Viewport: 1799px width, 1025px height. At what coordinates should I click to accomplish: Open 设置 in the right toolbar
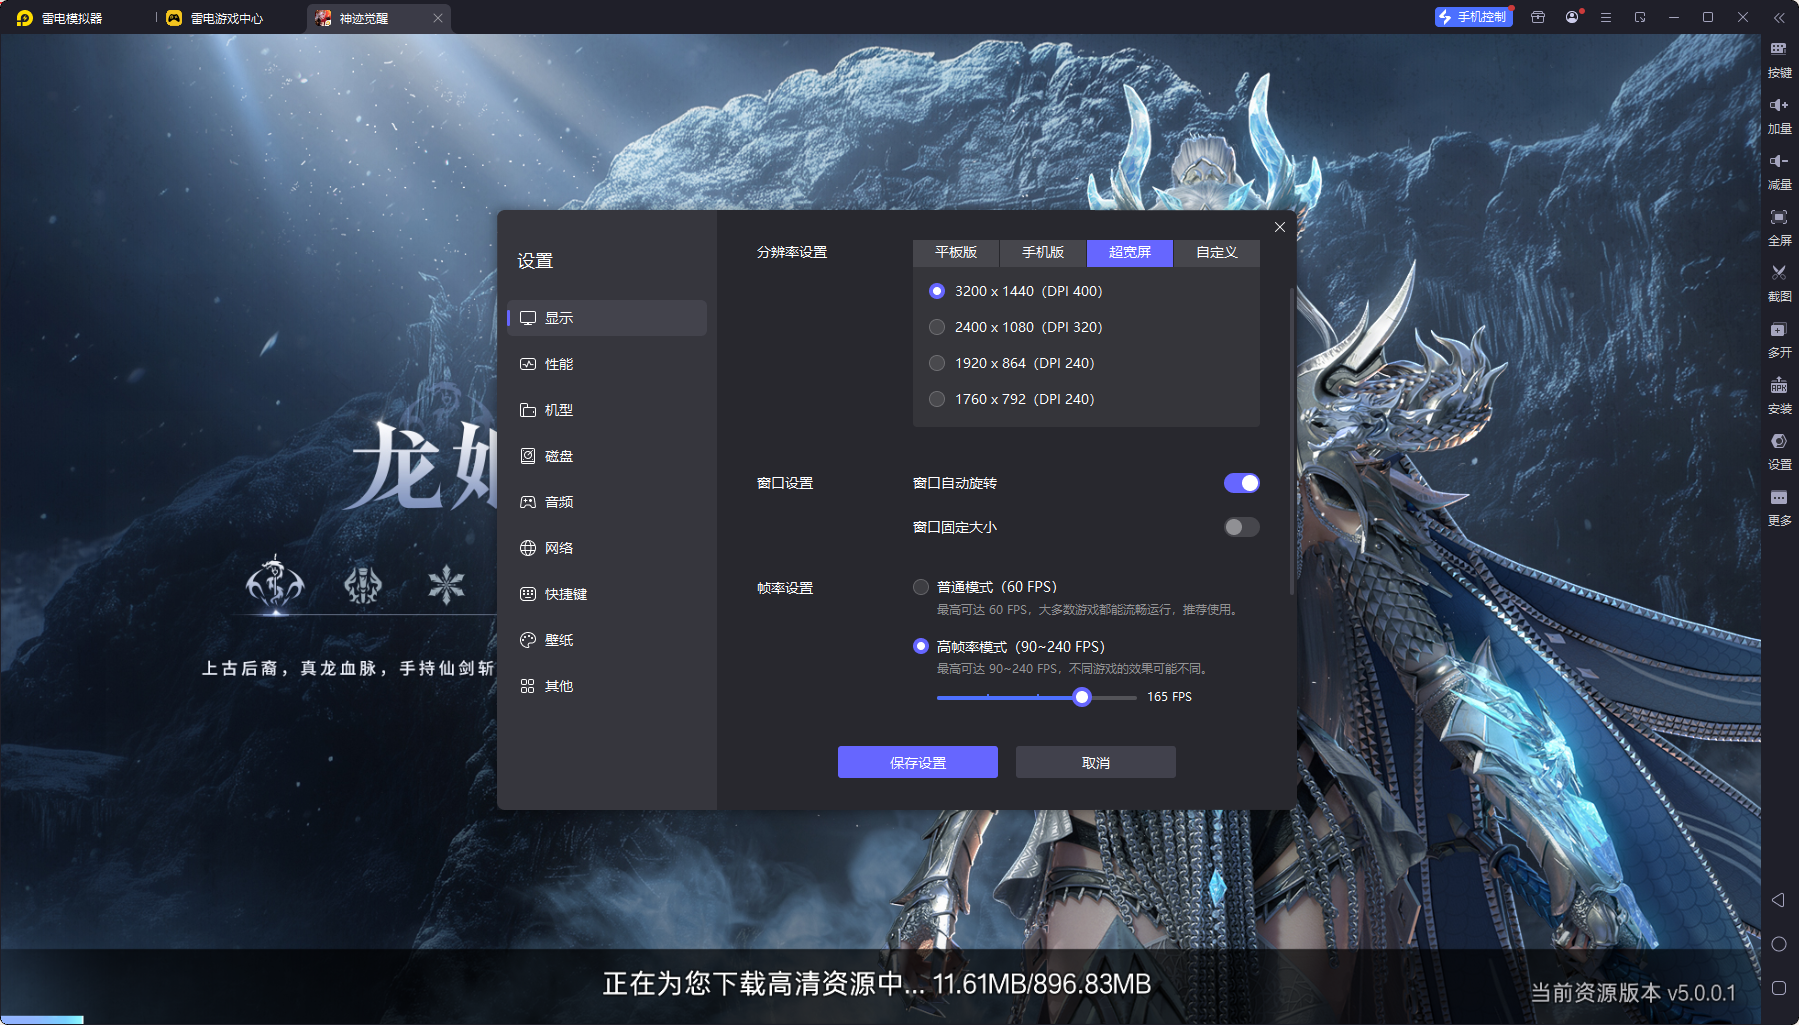click(x=1779, y=450)
